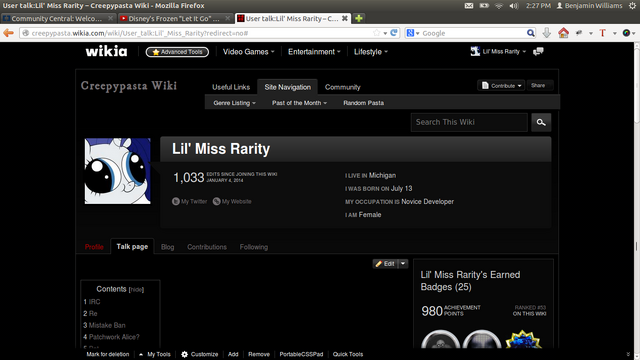This screenshot has height=360, width=640.
Task: Click the red T toolbar icon
Action: coord(602,33)
